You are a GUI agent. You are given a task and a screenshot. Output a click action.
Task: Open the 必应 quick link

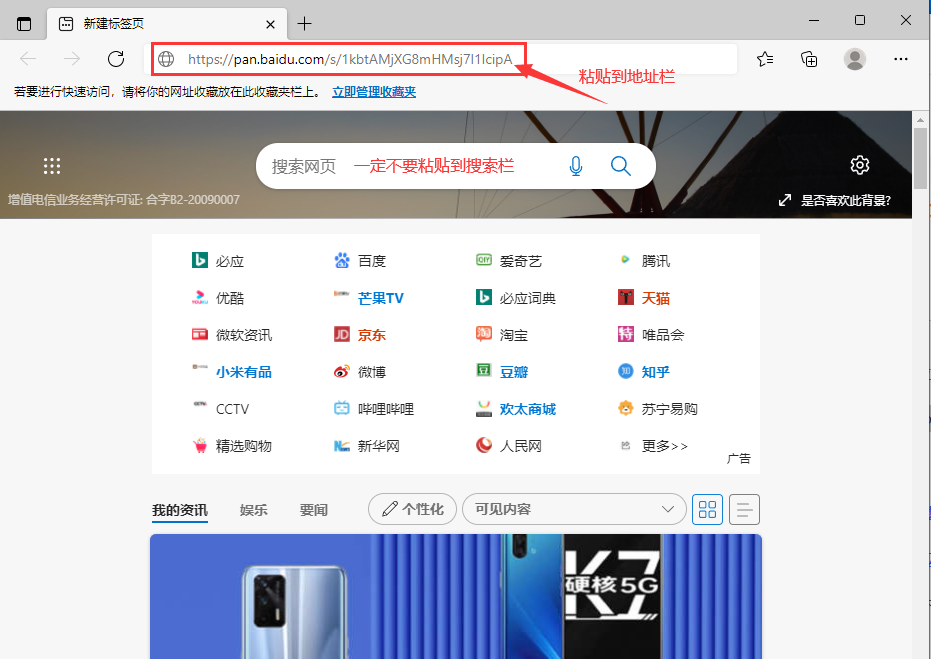(x=218, y=261)
